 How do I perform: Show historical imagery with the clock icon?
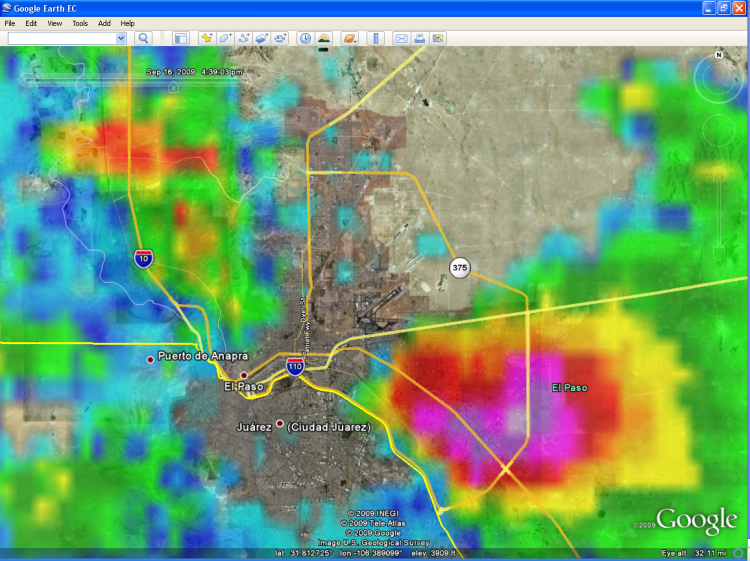pyautogui.click(x=305, y=38)
